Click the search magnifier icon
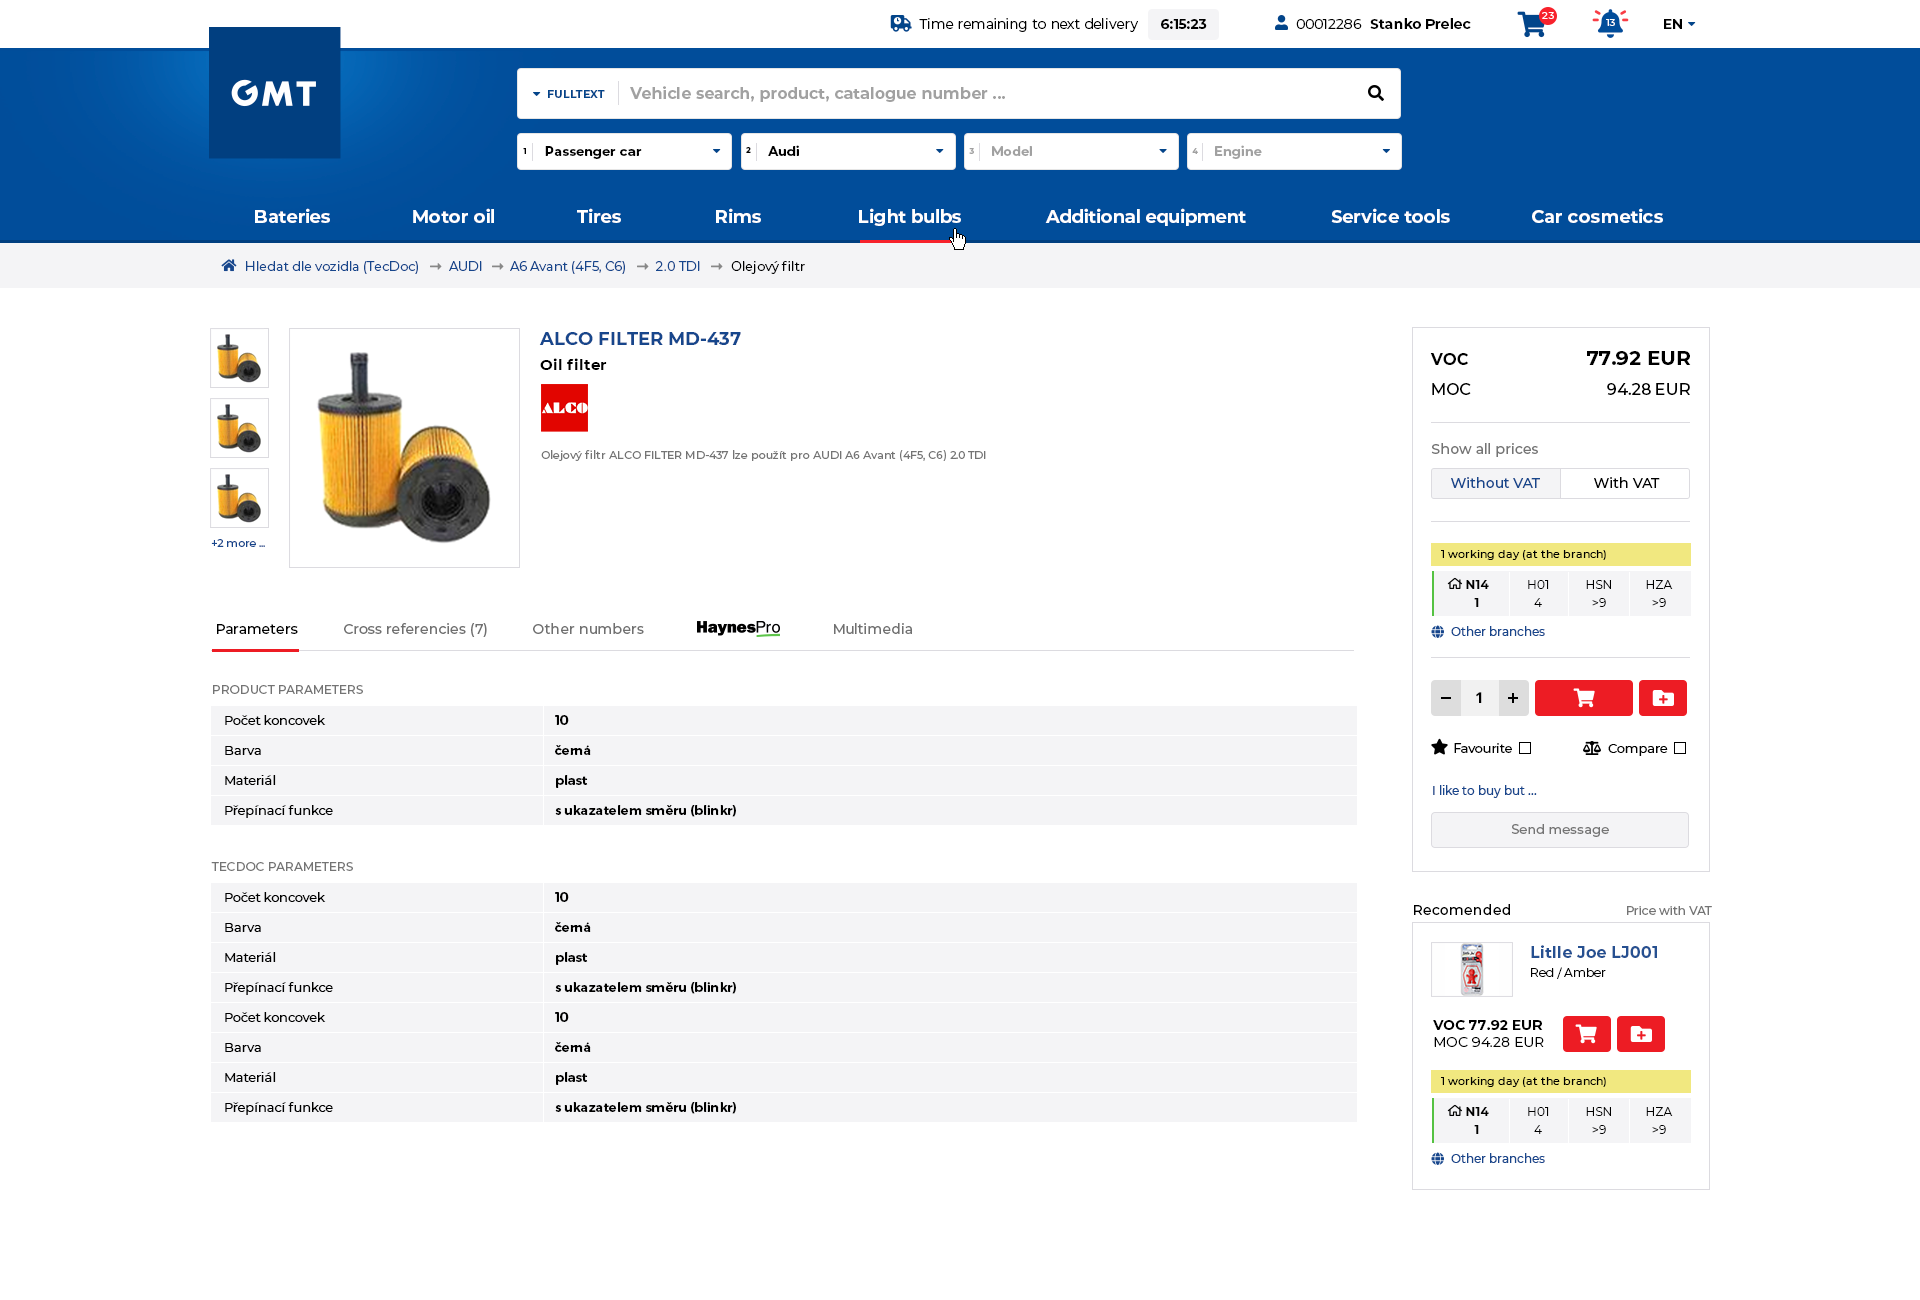Image resolution: width=1920 pixels, height=1300 pixels. coord(1376,93)
